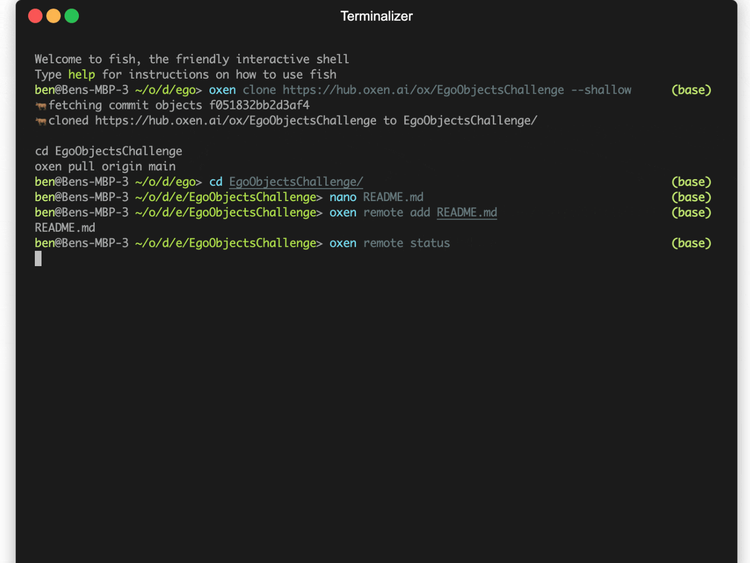Image resolution: width=750 pixels, height=563 pixels.
Task: Click the red close window button
Action: click(35, 16)
